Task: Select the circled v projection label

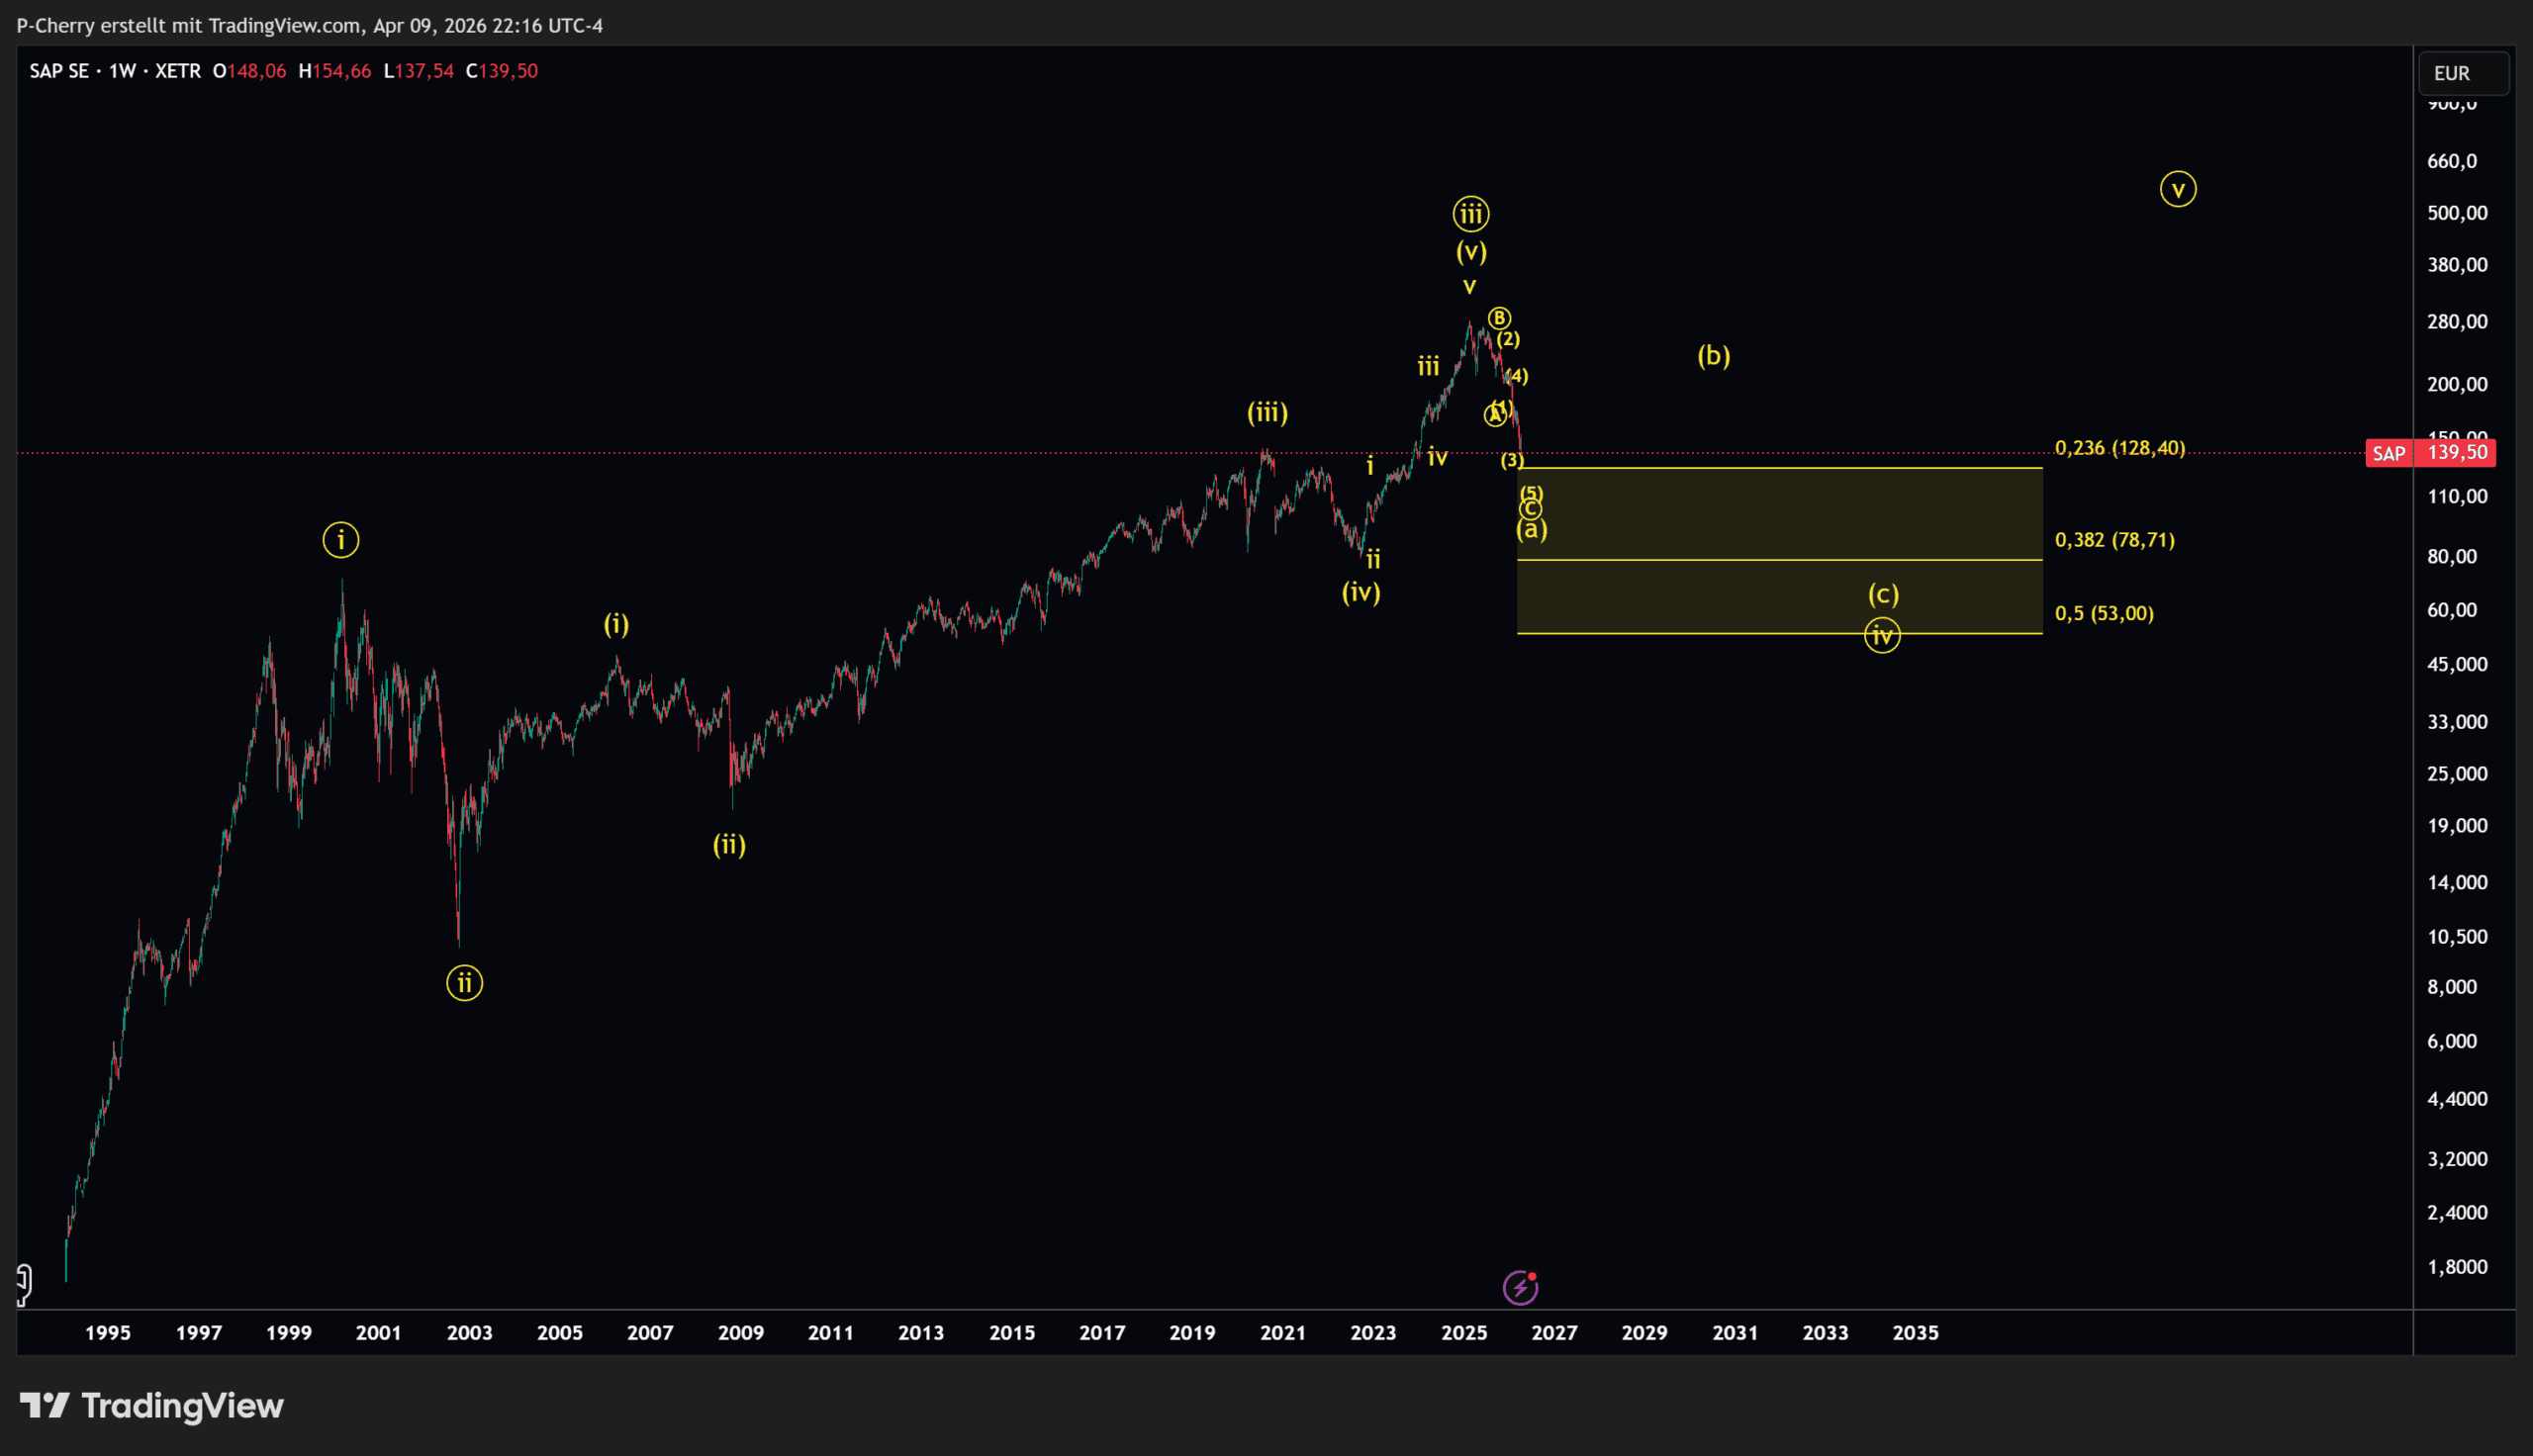Action: [x=2177, y=189]
